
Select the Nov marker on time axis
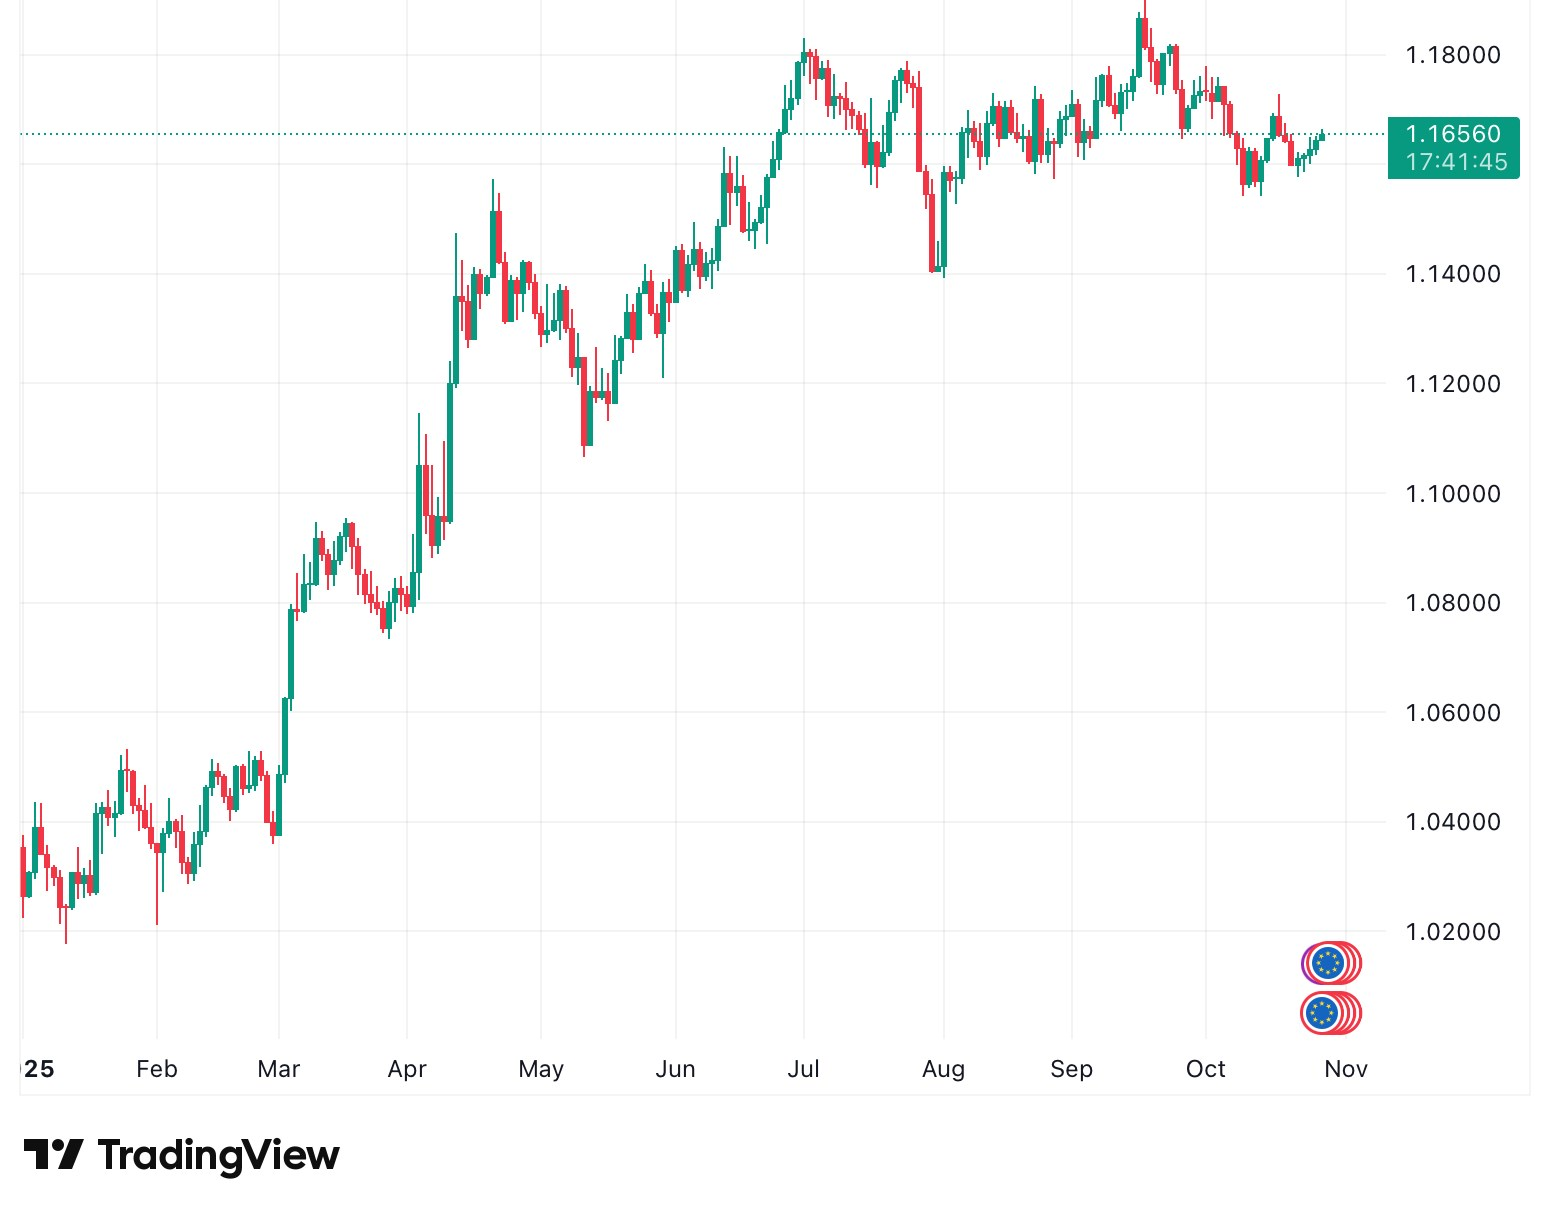click(x=1345, y=1069)
